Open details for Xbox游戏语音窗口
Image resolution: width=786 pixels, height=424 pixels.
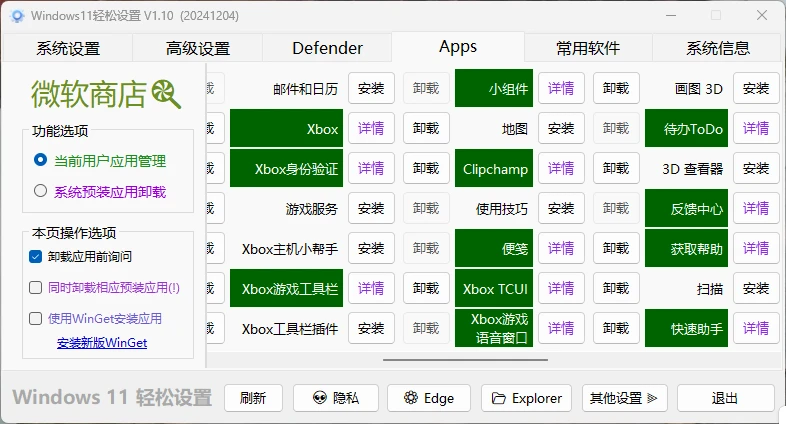tap(561, 329)
